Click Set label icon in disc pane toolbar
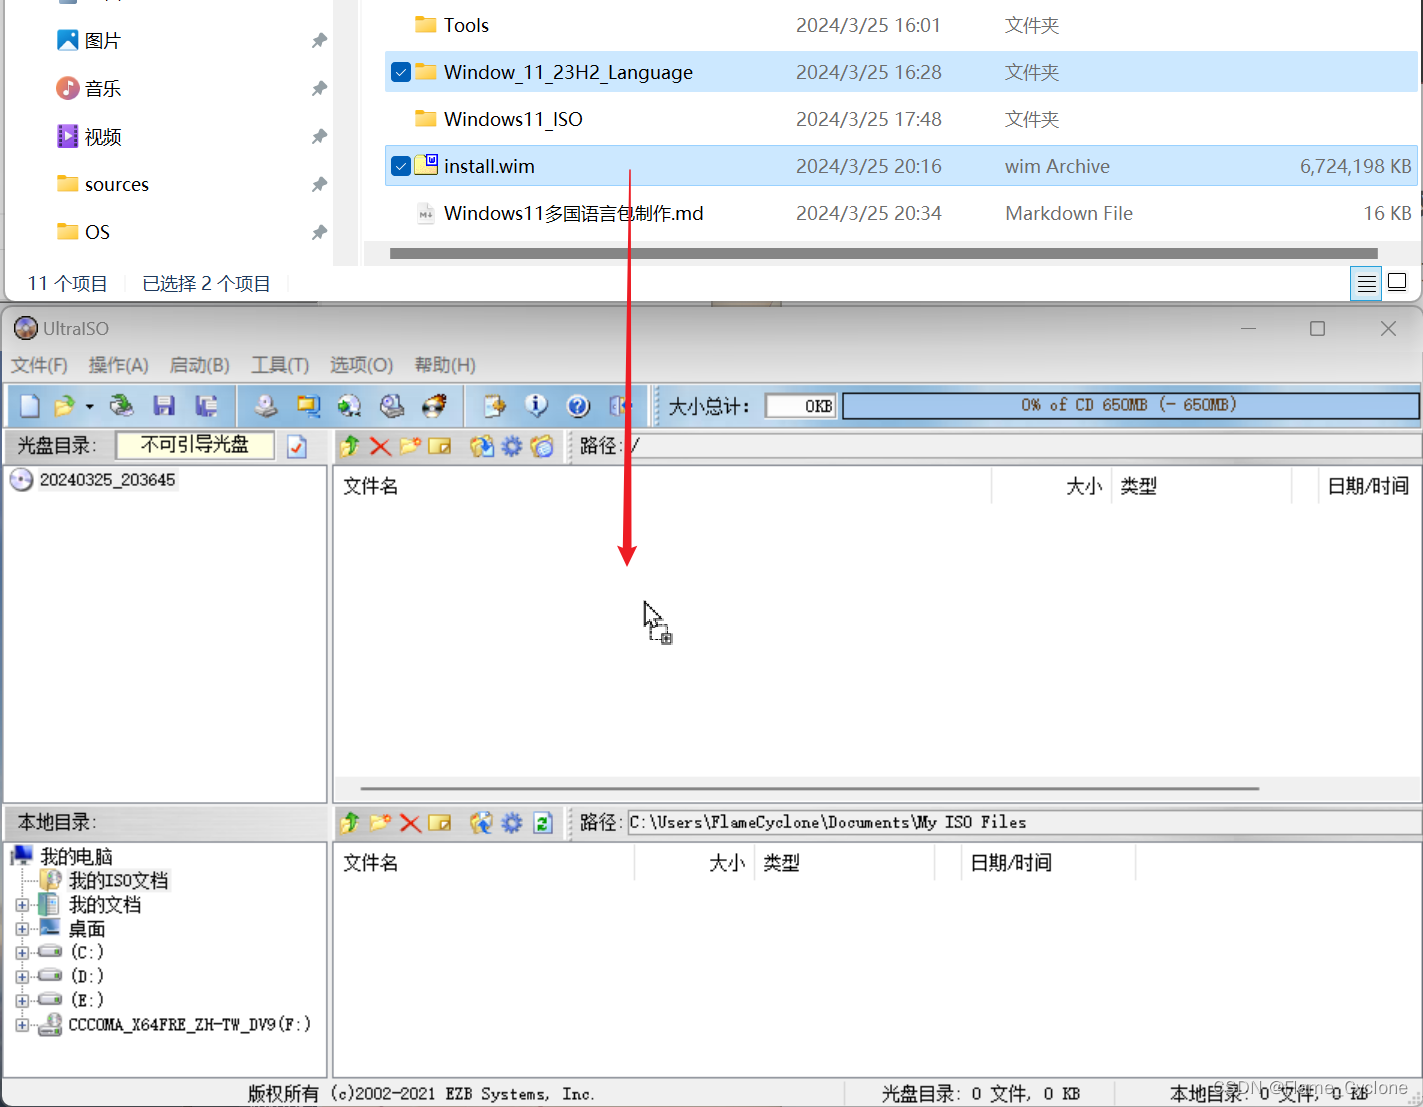Screen dimensions: 1423x1107 [x=542, y=446]
